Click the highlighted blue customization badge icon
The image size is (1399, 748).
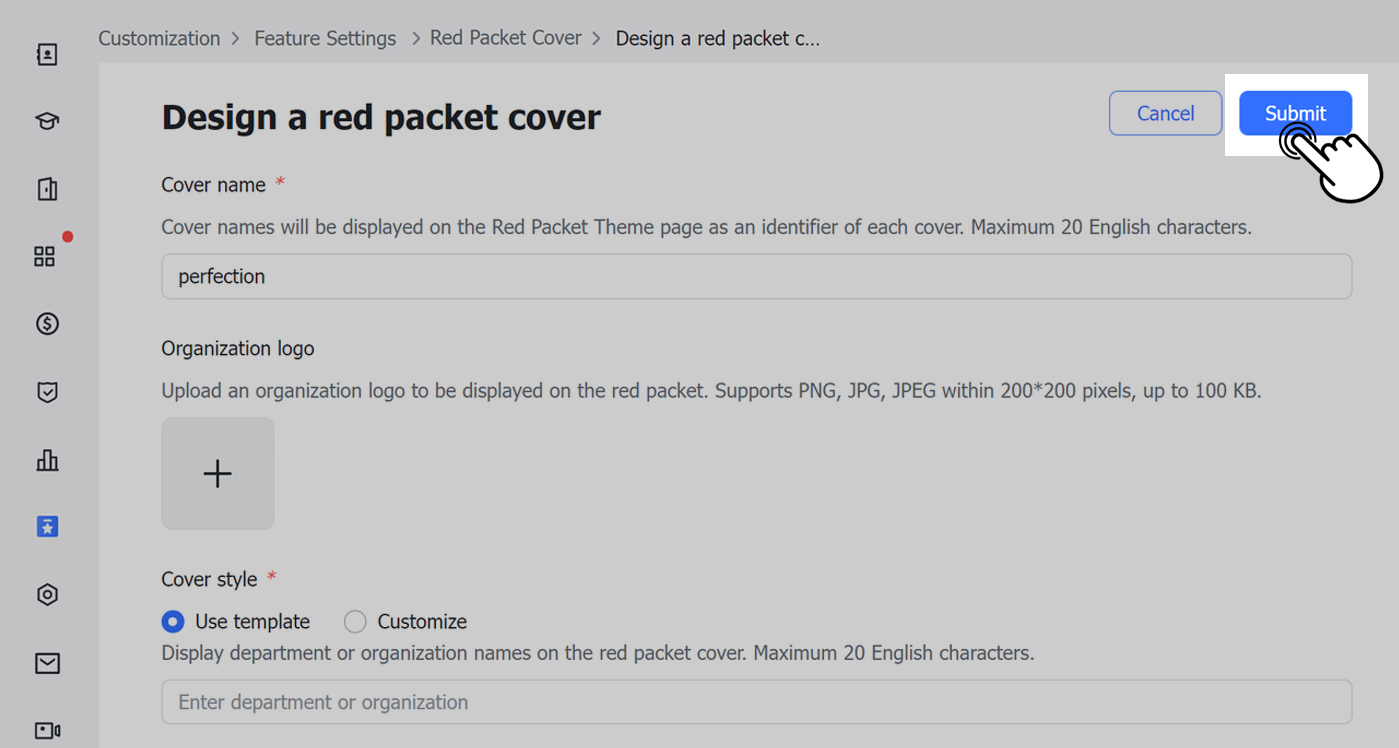[46, 526]
